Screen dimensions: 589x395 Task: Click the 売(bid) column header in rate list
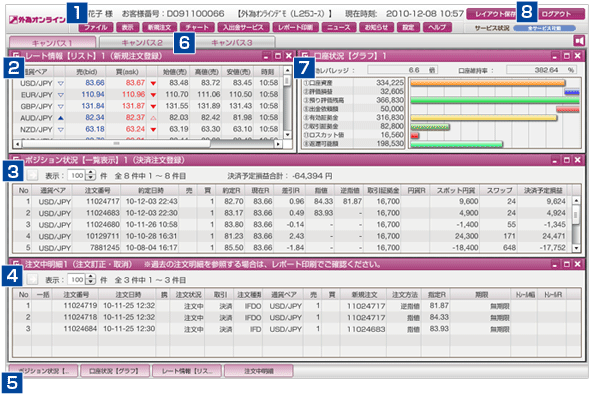click(x=87, y=71)
